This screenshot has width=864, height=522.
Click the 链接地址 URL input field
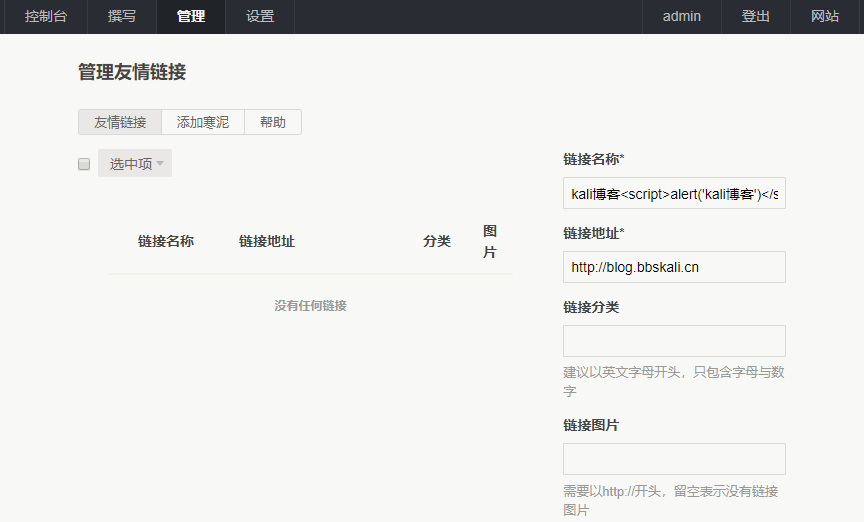coord(674,267)
